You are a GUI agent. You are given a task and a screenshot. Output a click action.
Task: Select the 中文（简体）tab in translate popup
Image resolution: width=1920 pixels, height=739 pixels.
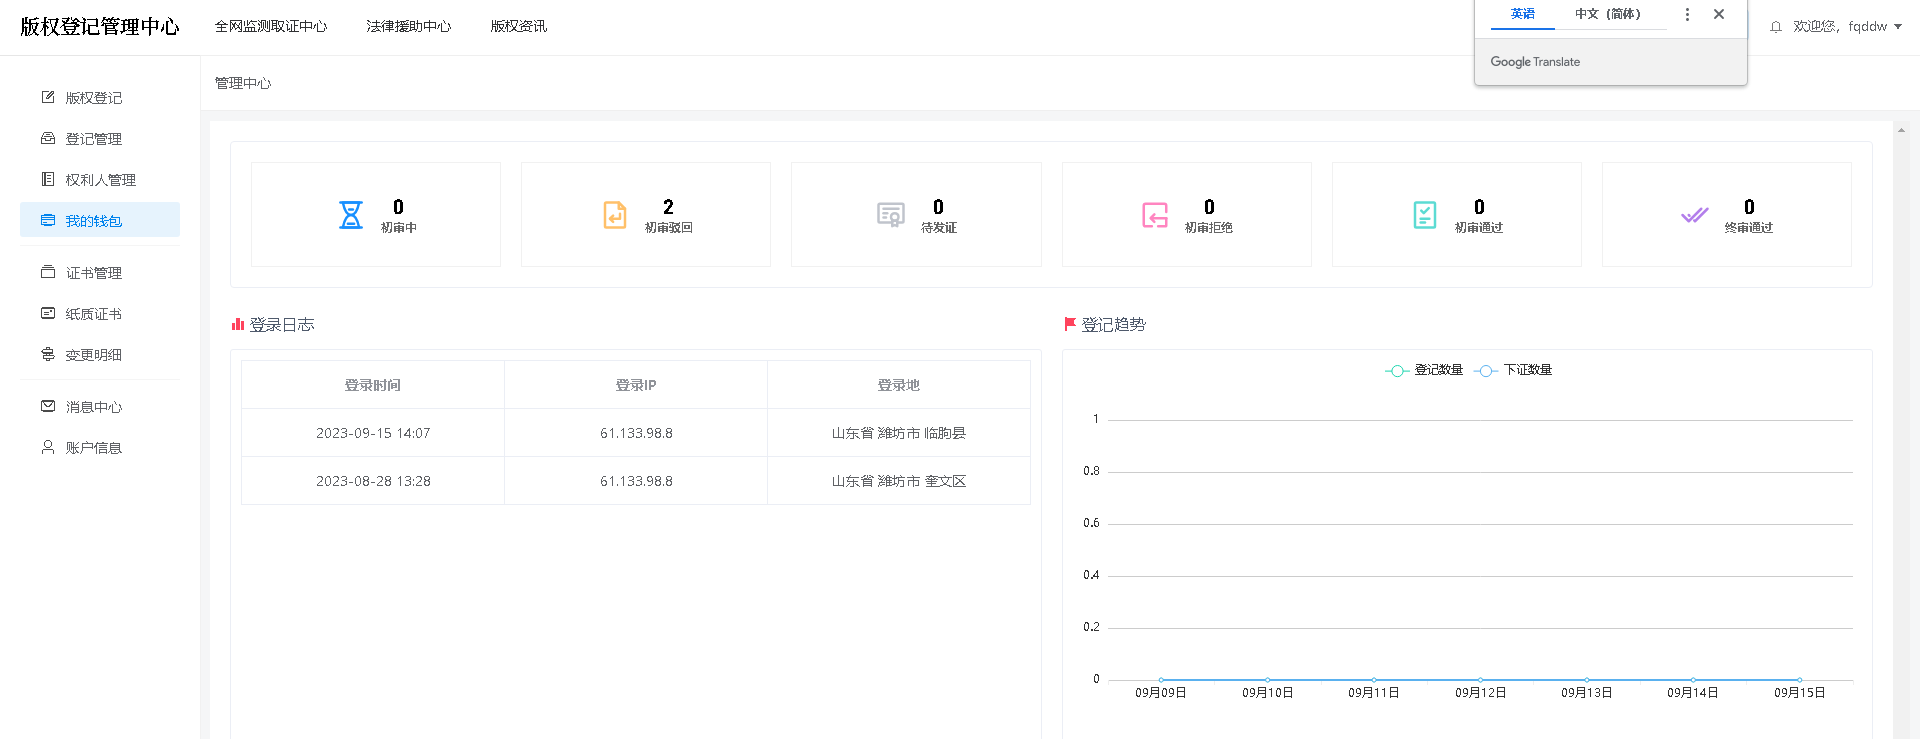point(1608,14)
